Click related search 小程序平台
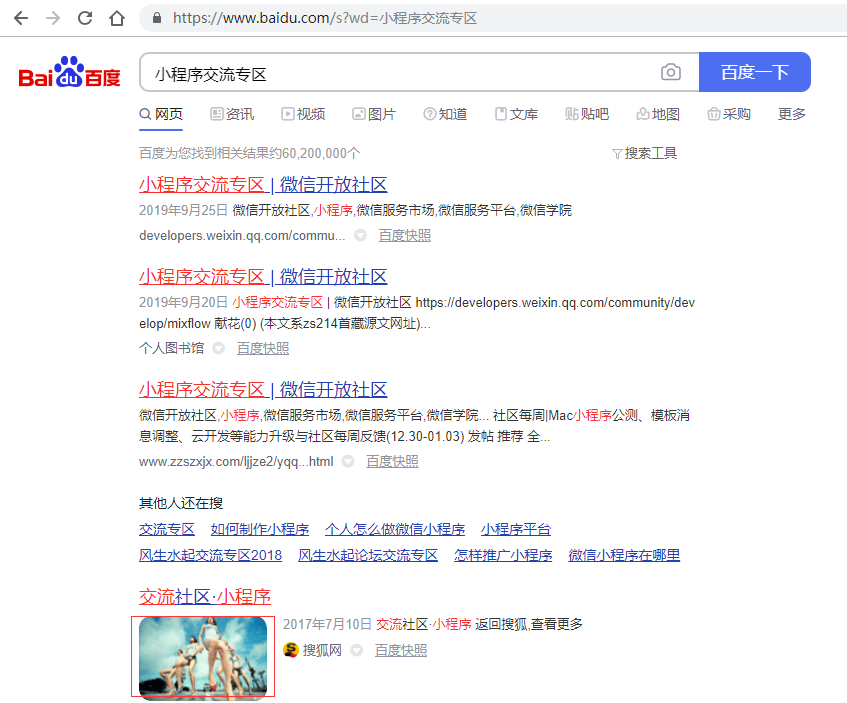This screenshot has width=847, height=703. pos(516,529)
